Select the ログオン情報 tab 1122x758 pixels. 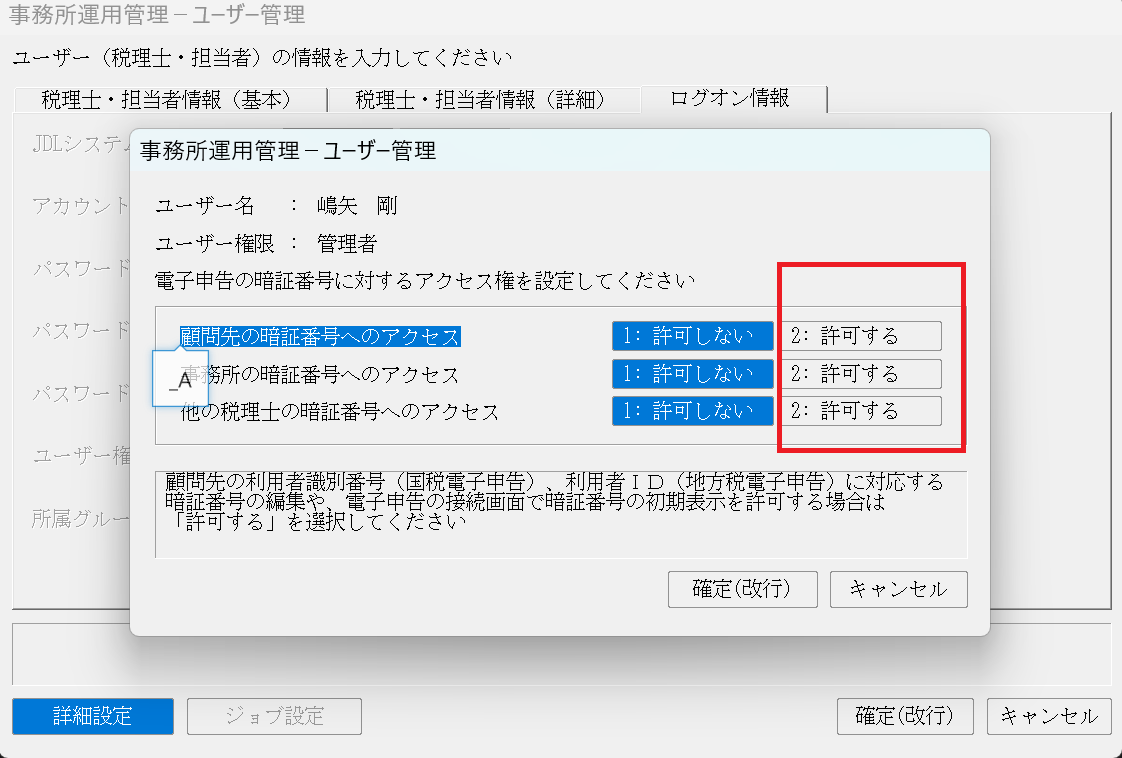pos(730,98)
